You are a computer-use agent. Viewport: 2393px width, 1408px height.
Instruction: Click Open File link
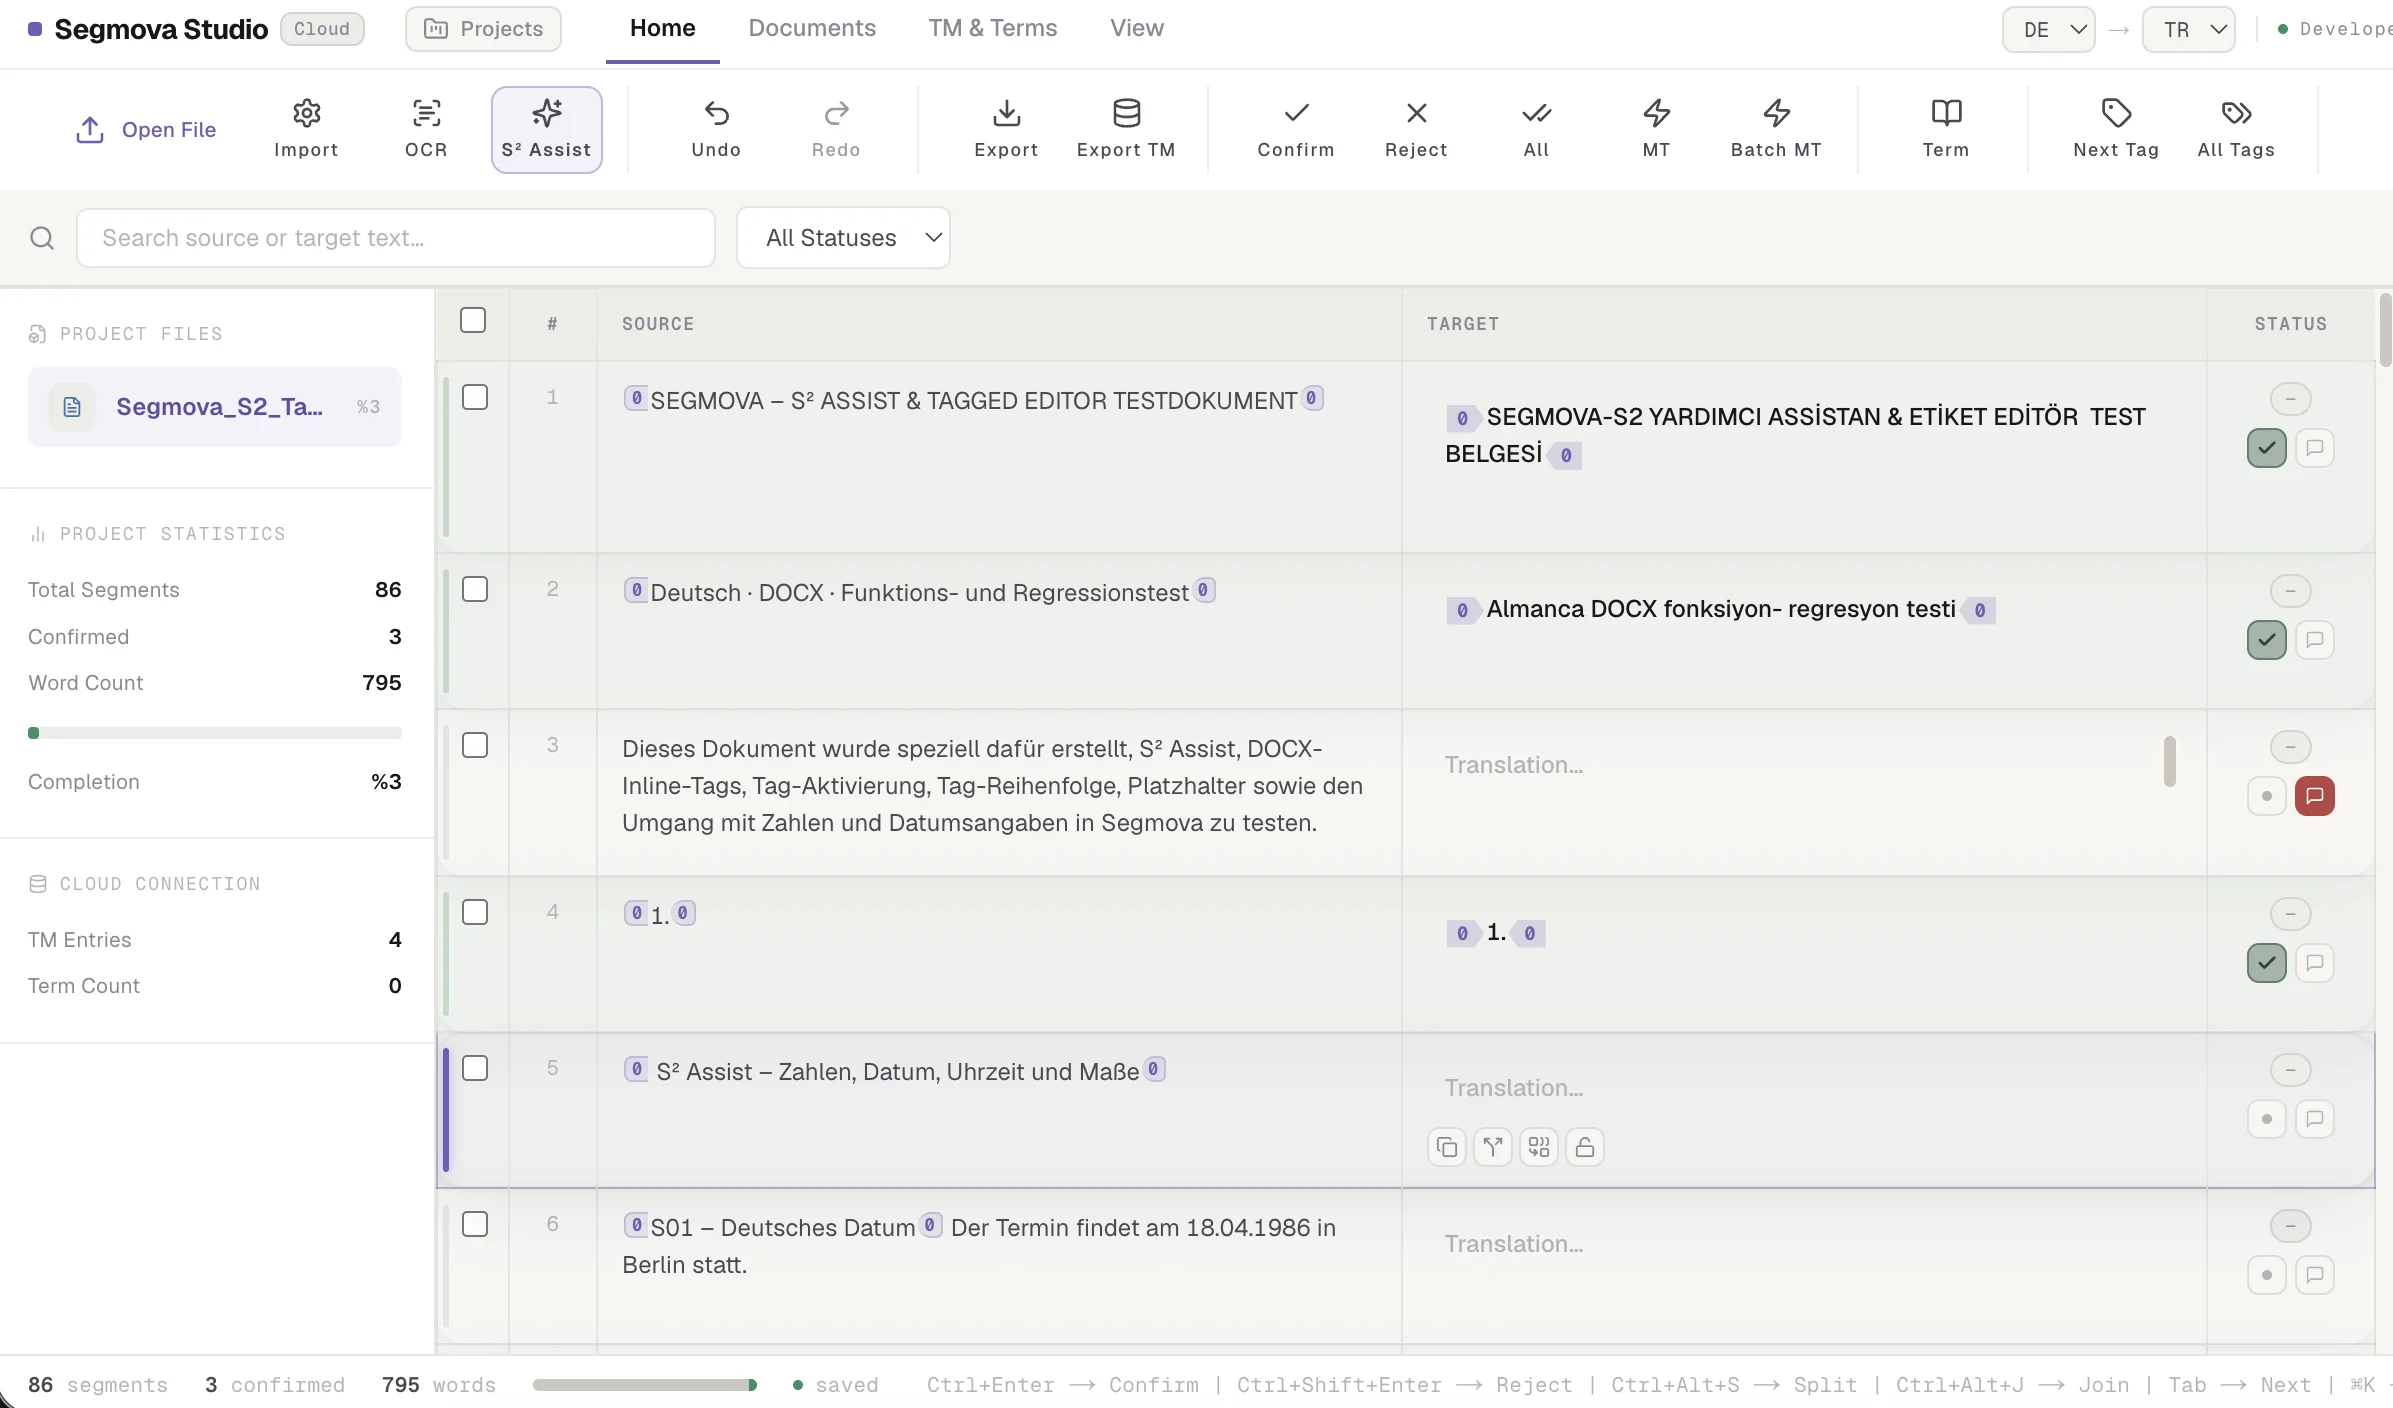coord(146,129)
